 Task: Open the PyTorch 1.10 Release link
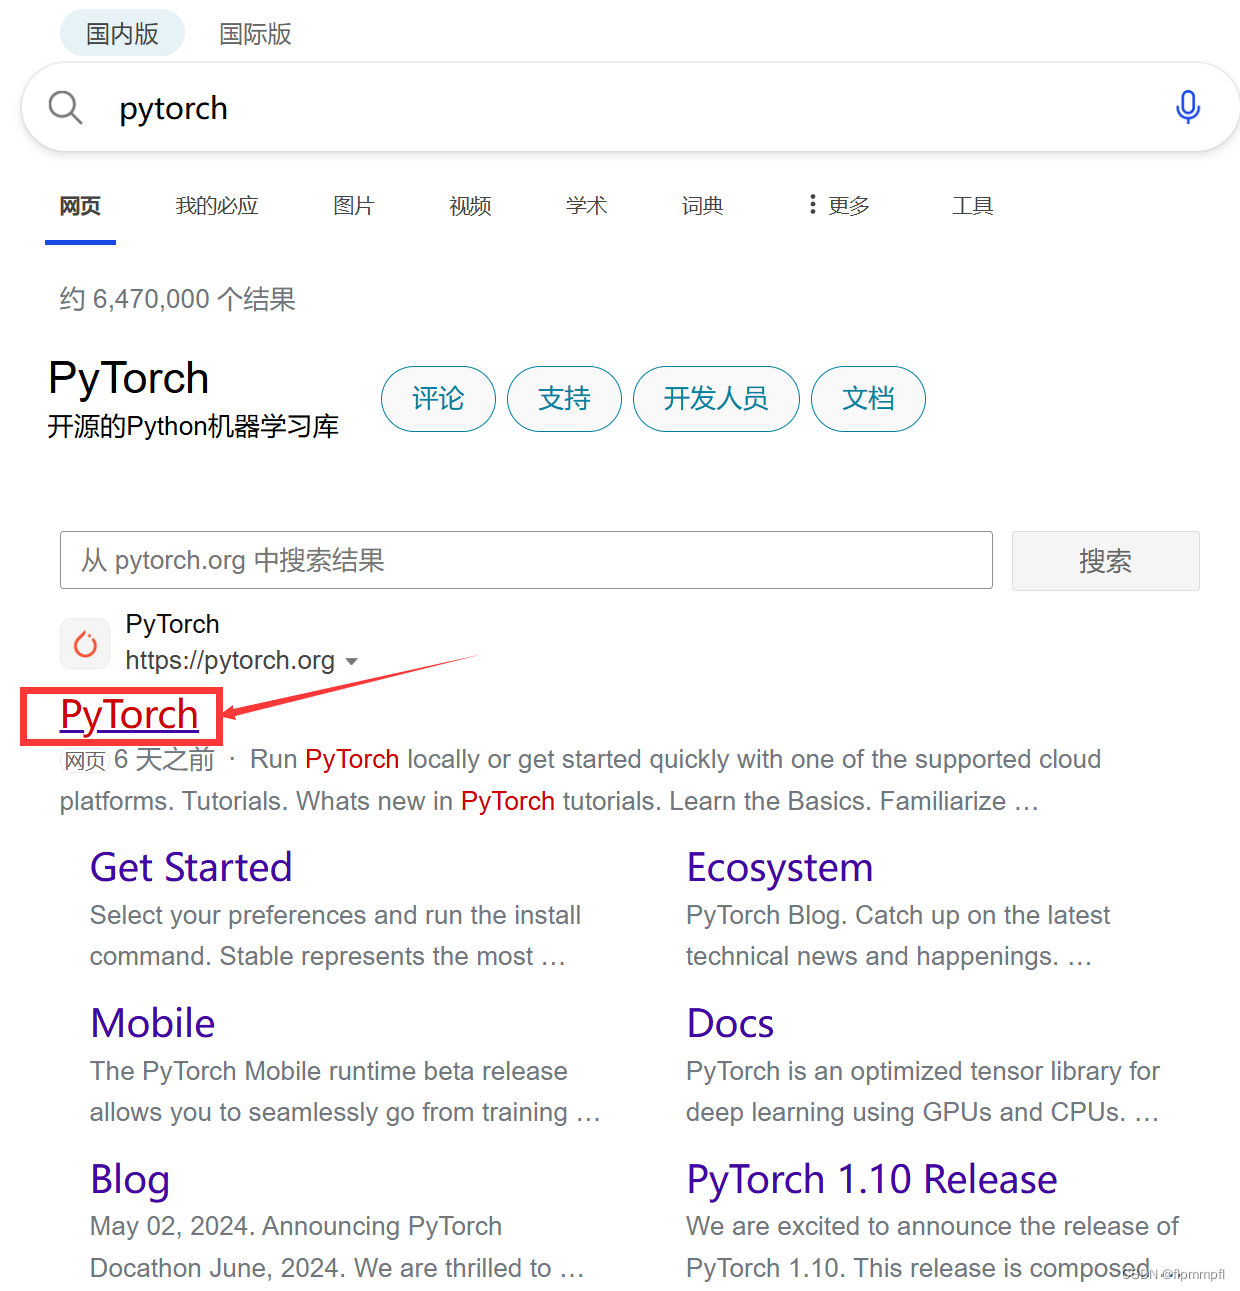pos(872,1179)
